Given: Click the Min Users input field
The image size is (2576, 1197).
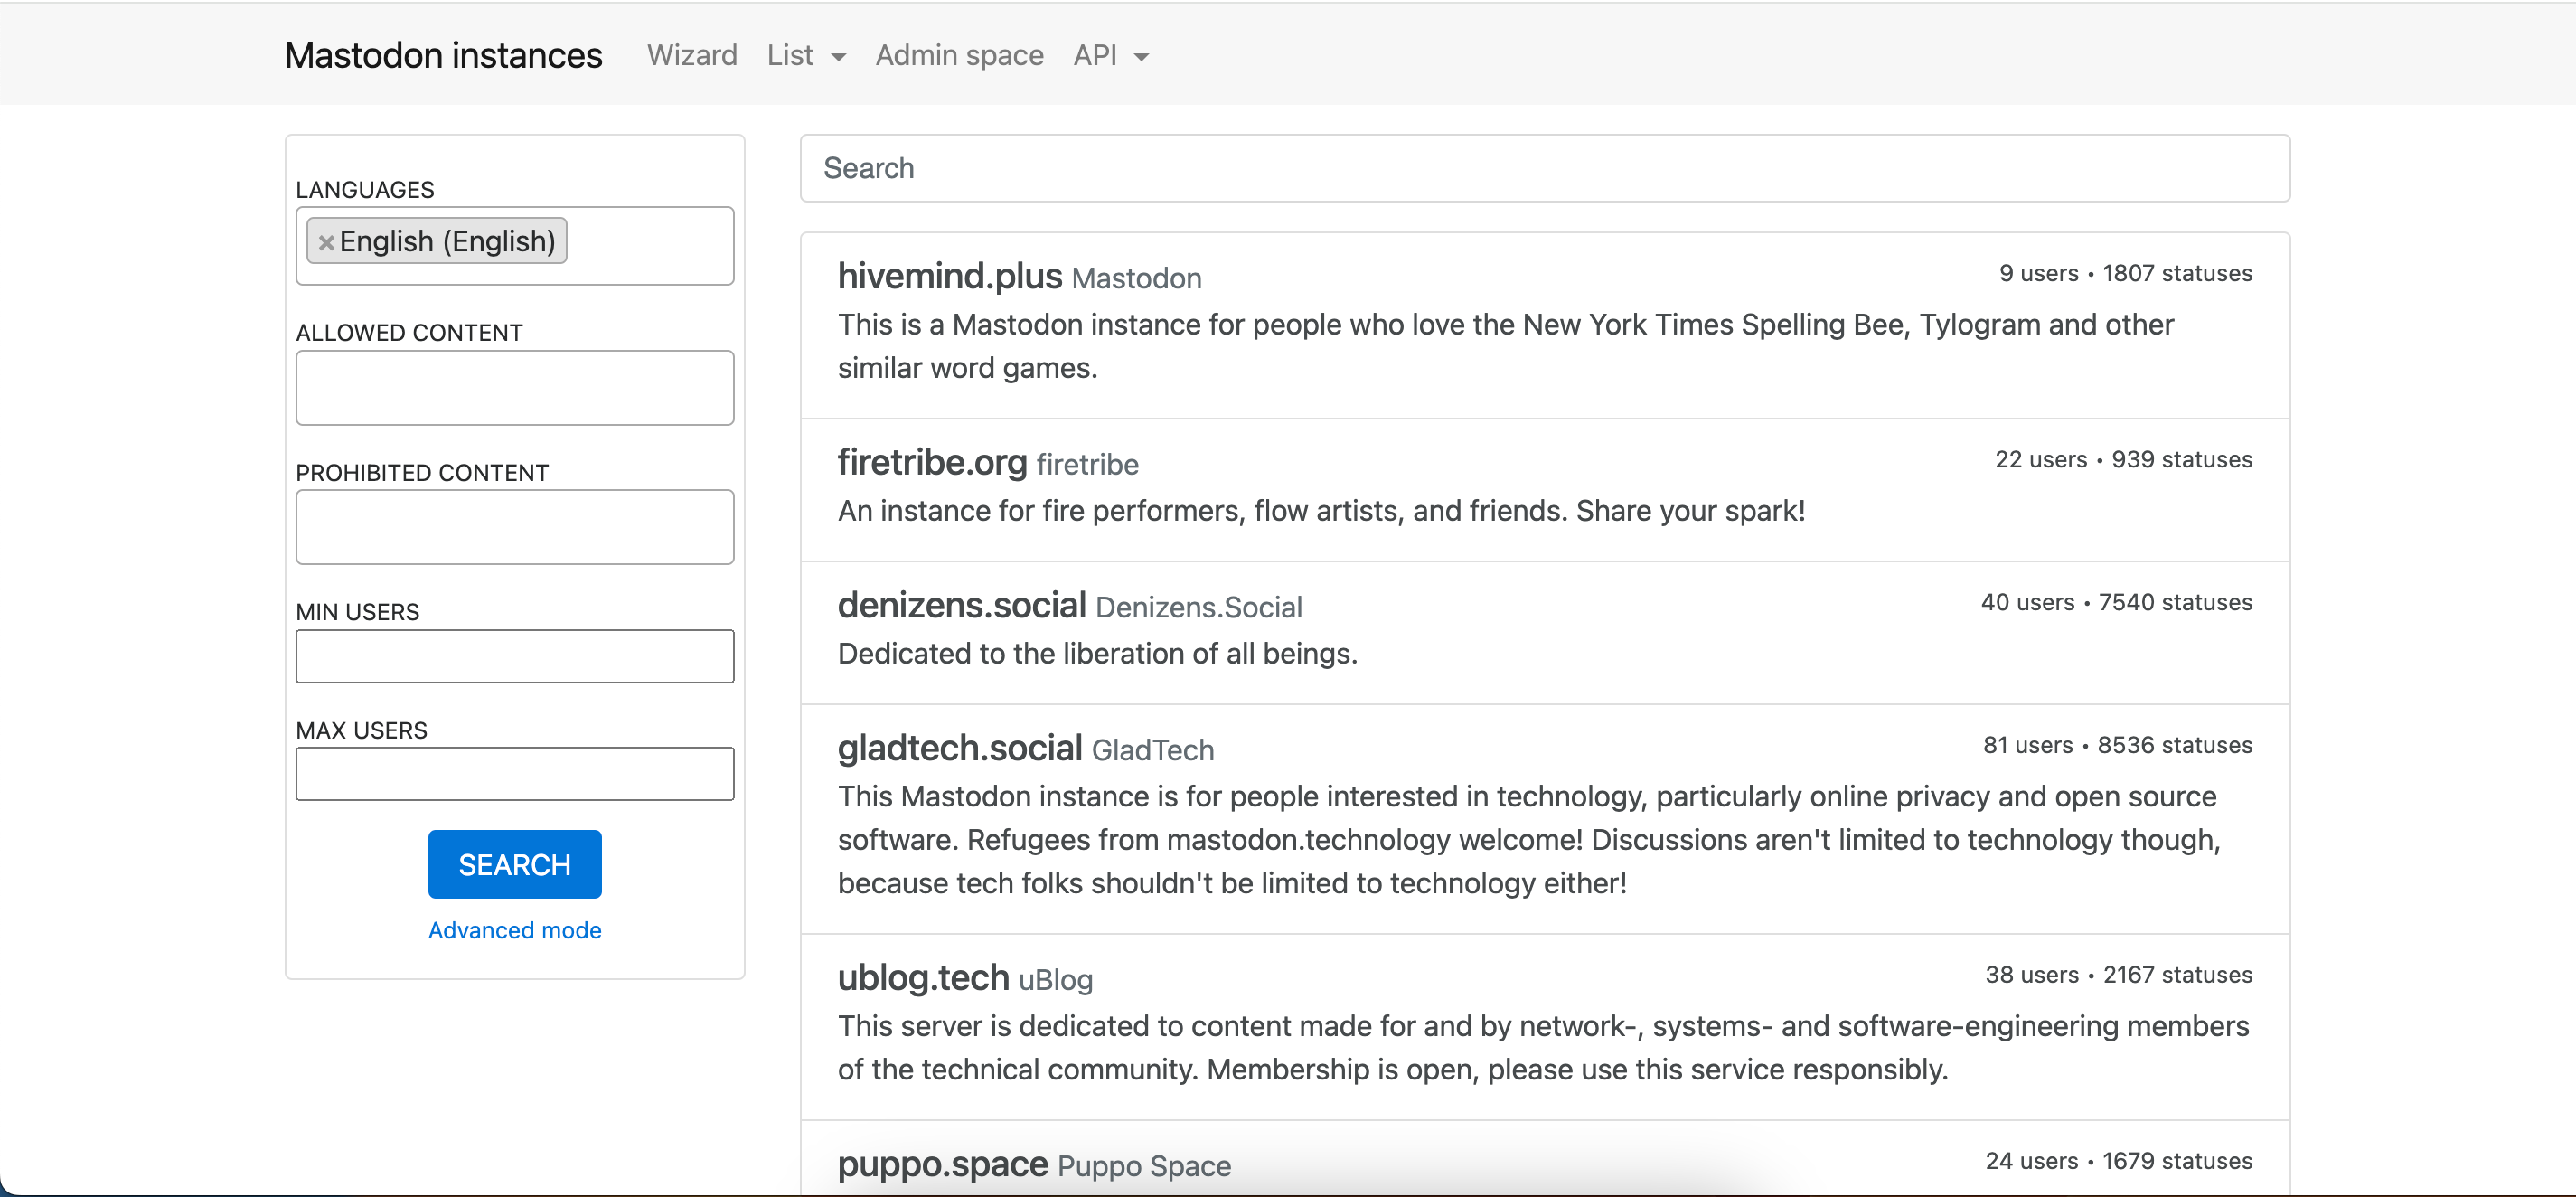Looking at the screenshot, I should click(x=514, y=656).
